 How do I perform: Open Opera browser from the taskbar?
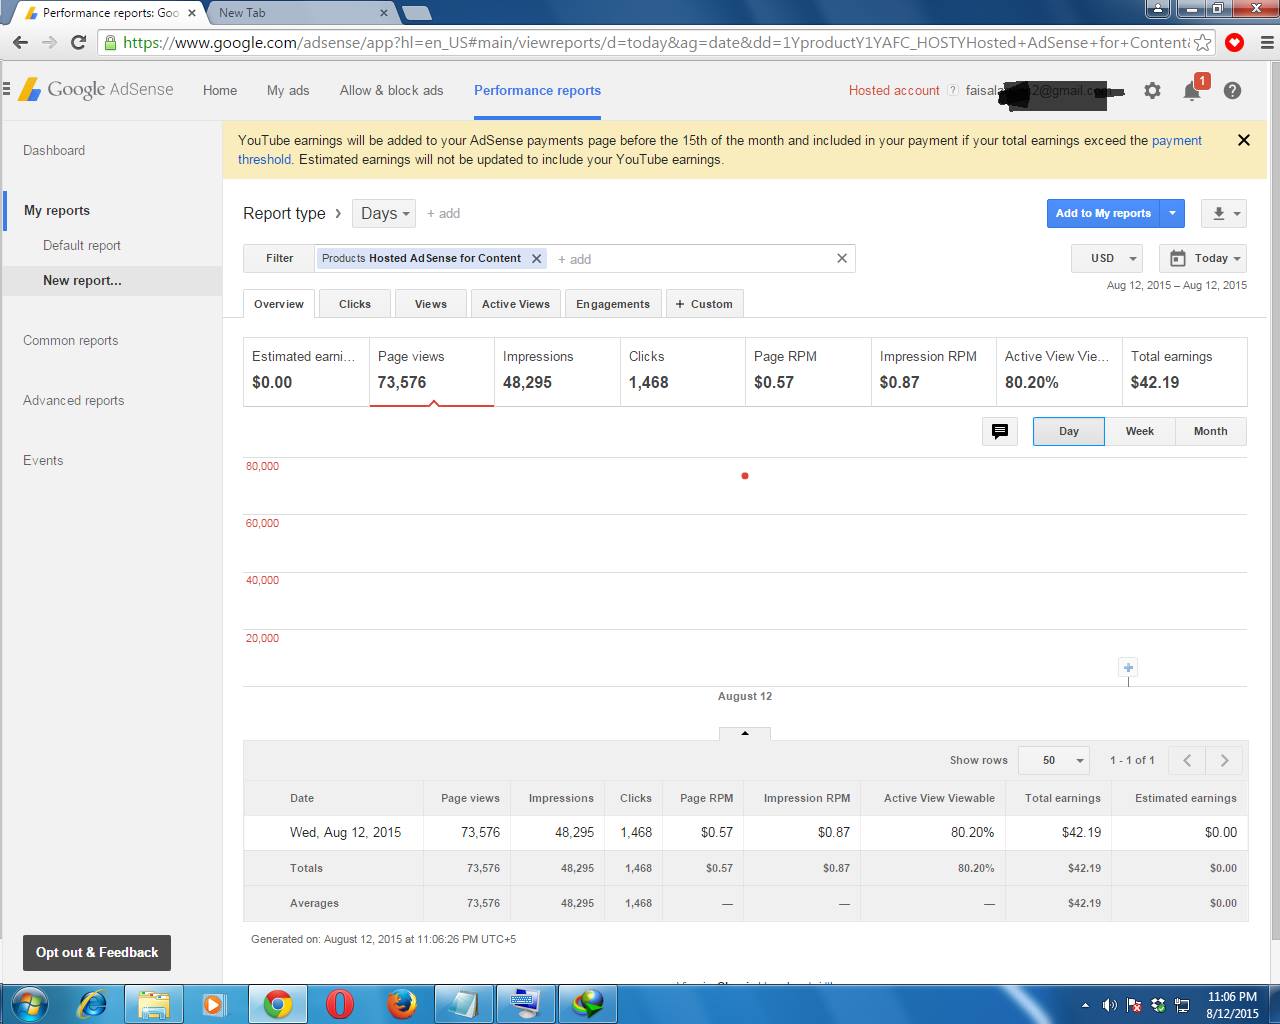point(340,1003)
